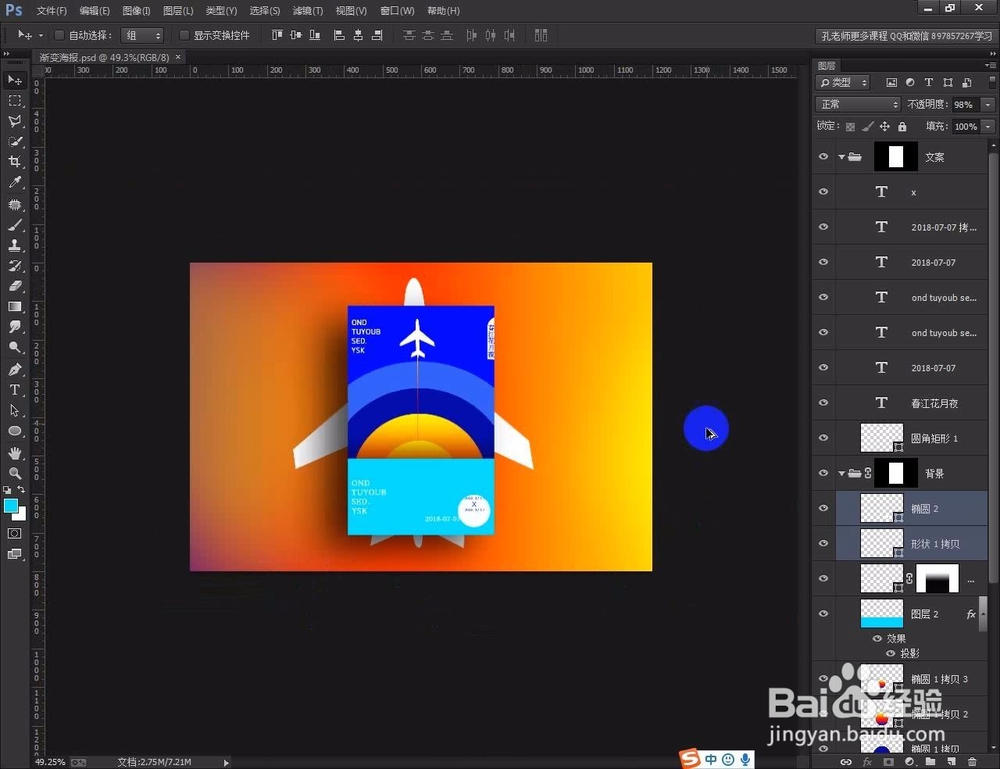
Task: Enable the lock-all toggle in the Layers panel
Action: [x=903, y=126]
